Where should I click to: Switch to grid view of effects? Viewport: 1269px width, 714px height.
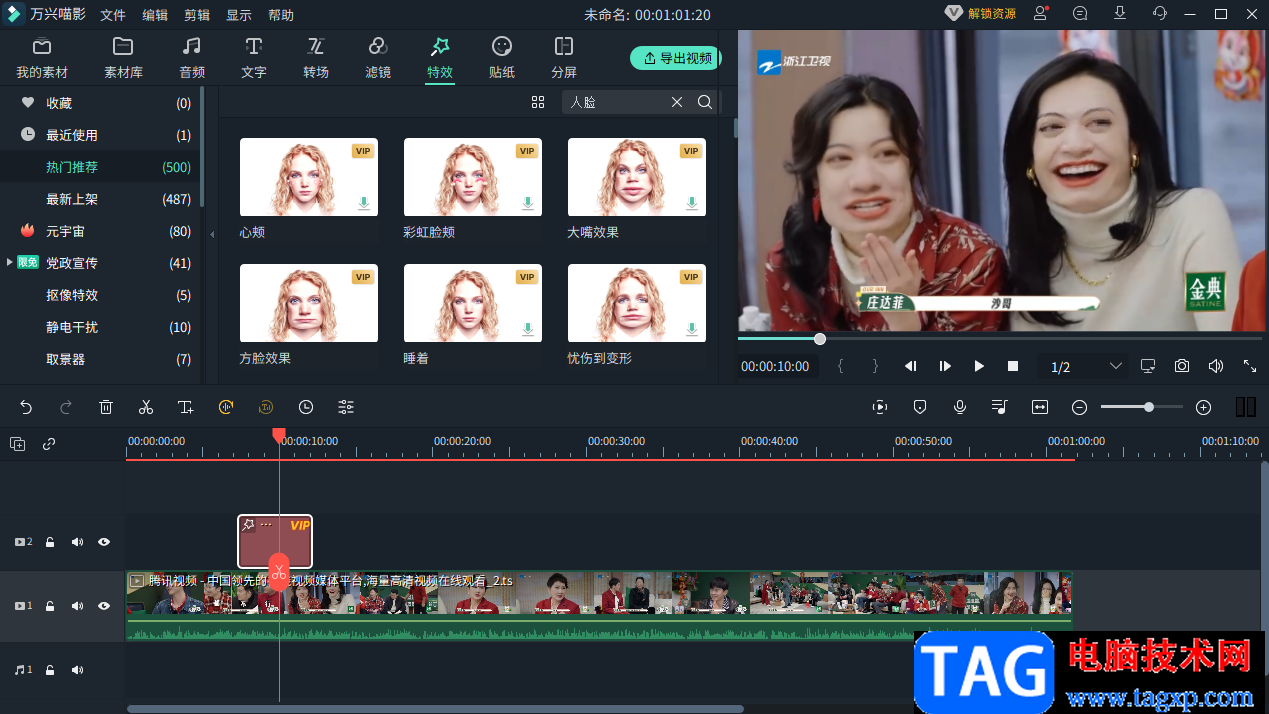[x=538, y=102]
